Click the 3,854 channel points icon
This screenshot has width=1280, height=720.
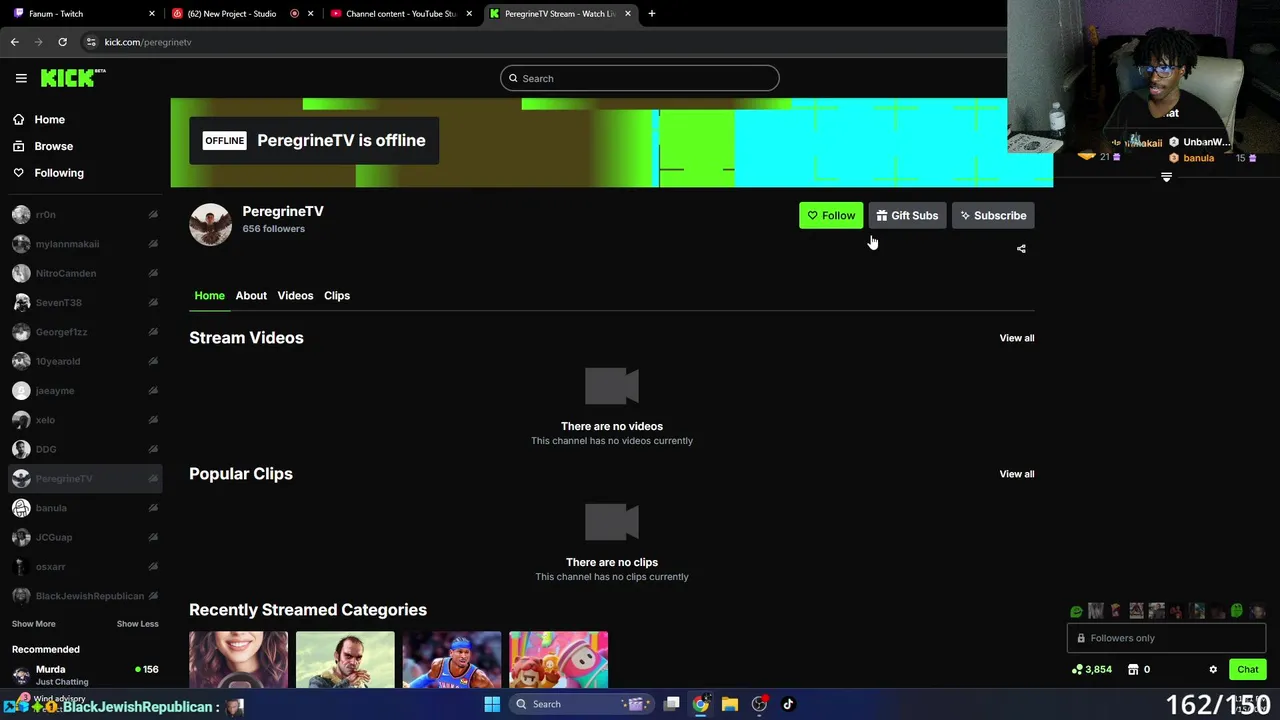tap(1077, 670)
